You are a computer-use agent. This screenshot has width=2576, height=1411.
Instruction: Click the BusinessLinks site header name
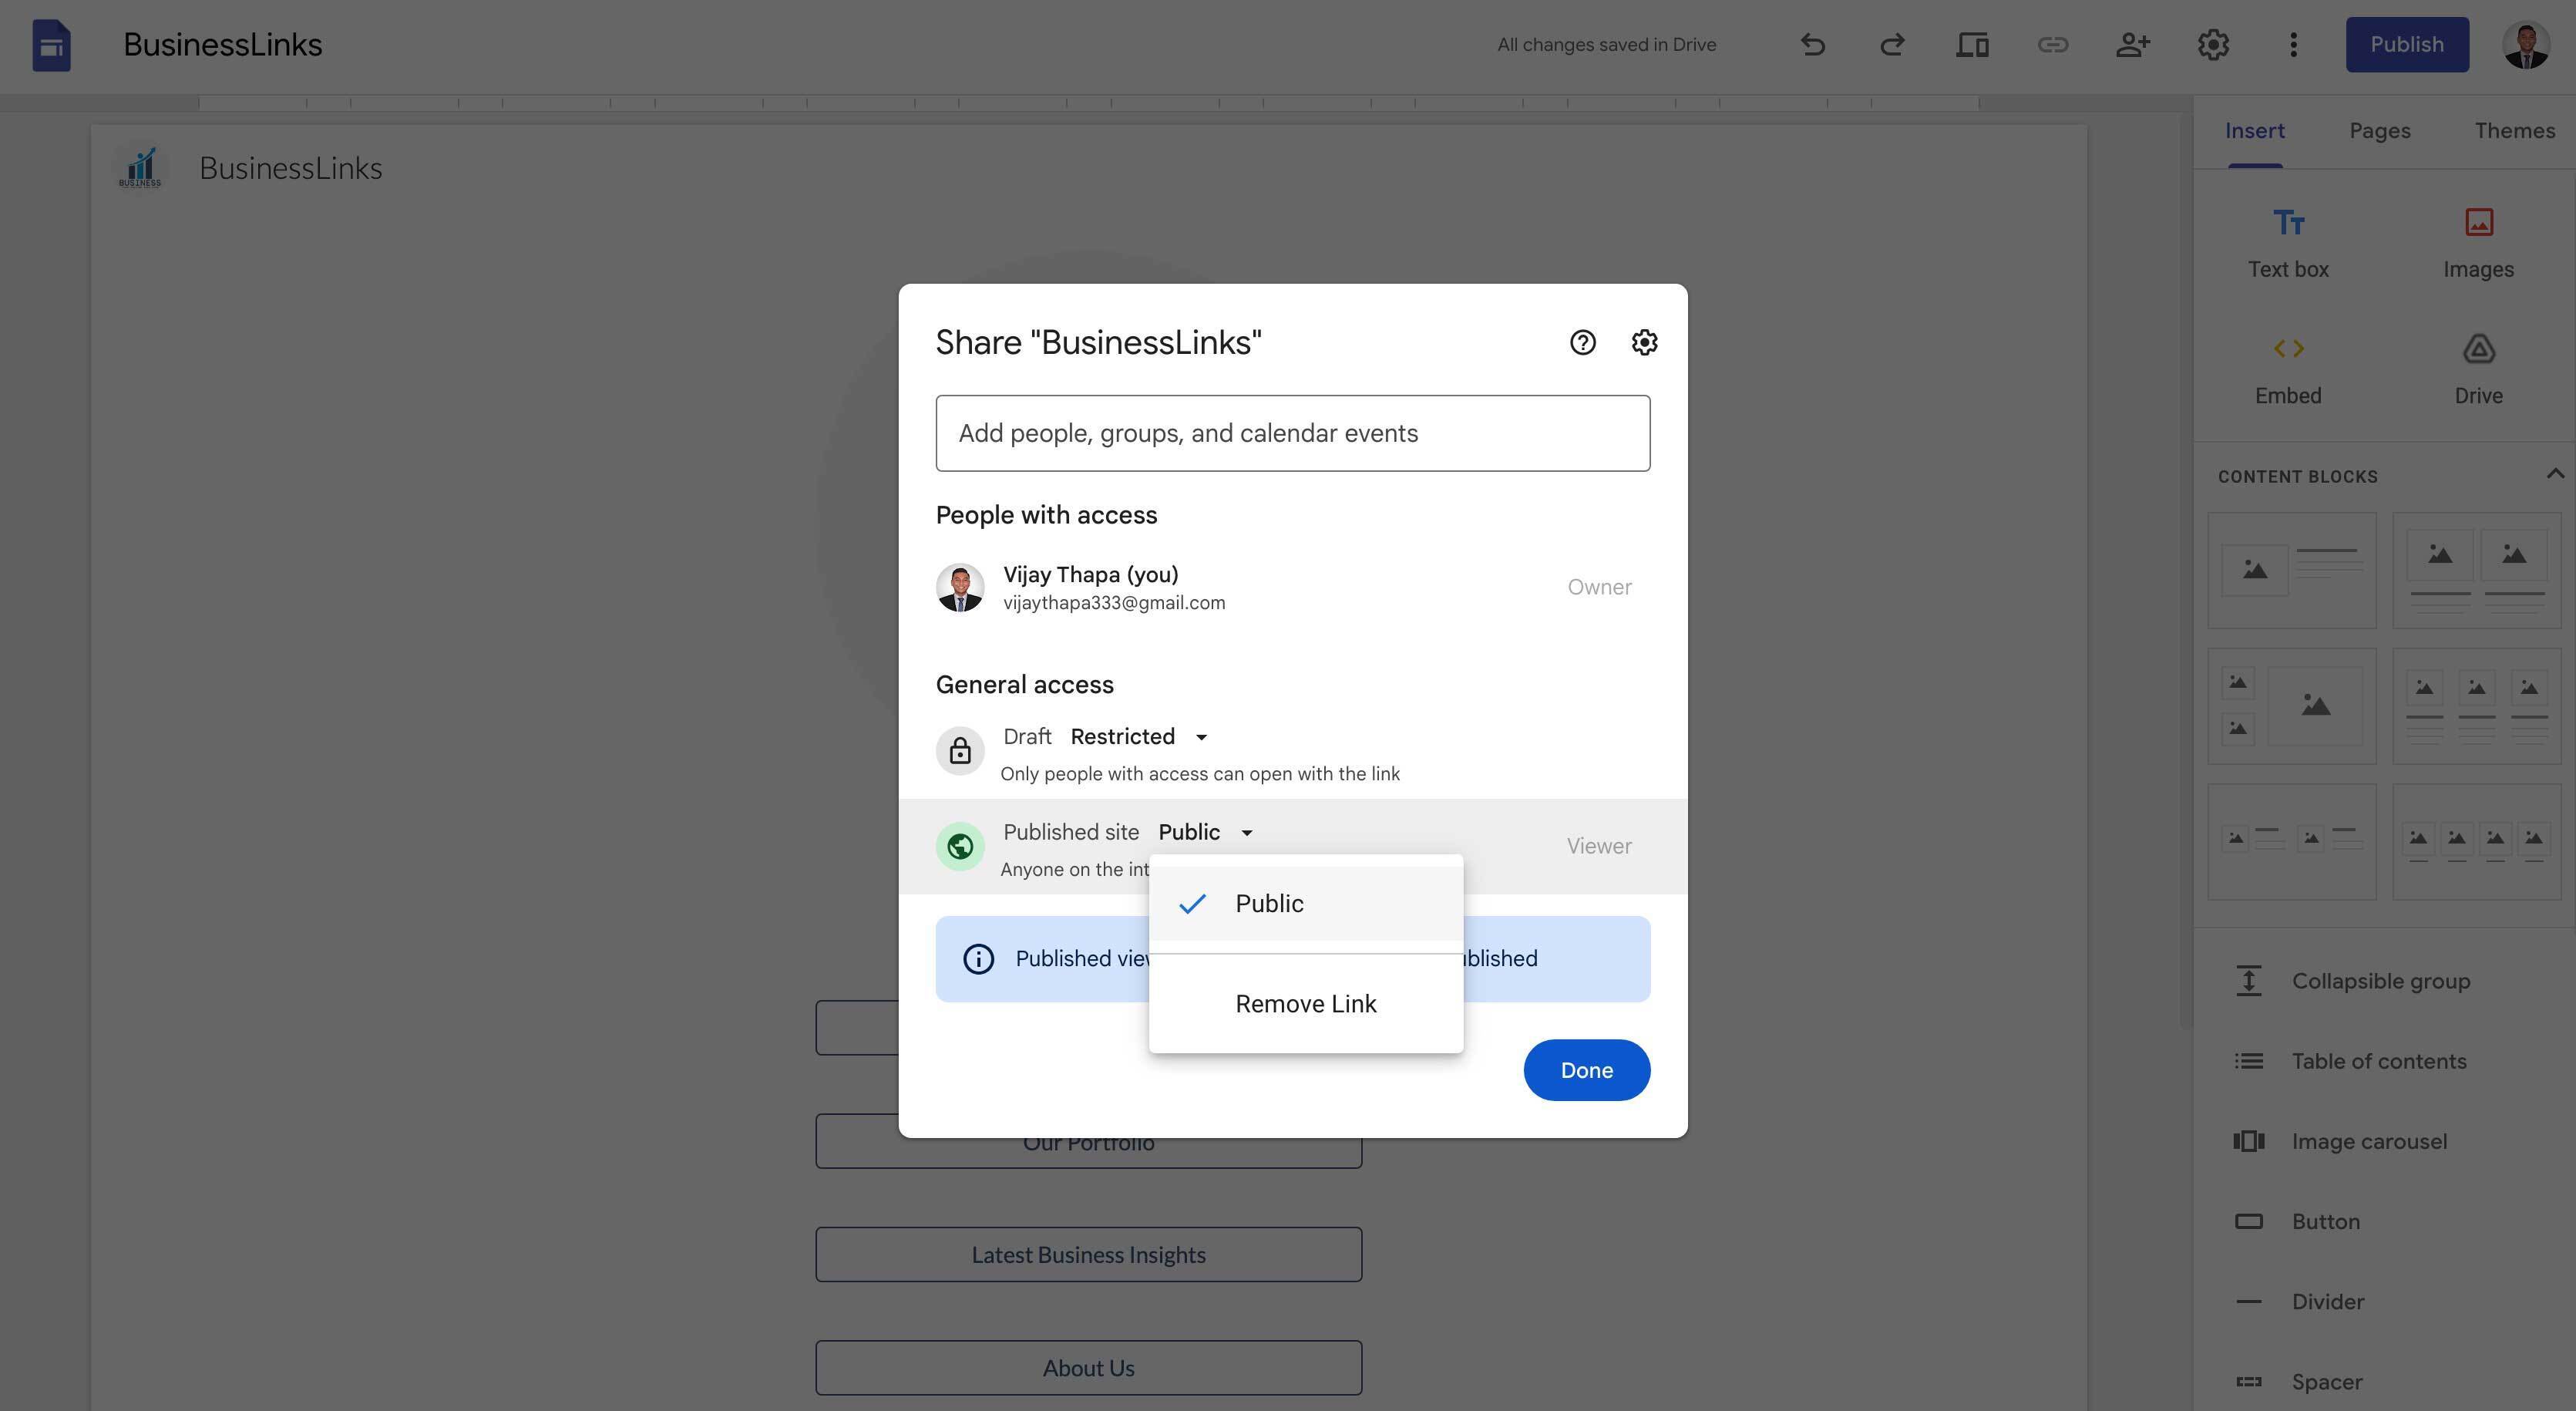pyautogui.click(x=290, y=168)
